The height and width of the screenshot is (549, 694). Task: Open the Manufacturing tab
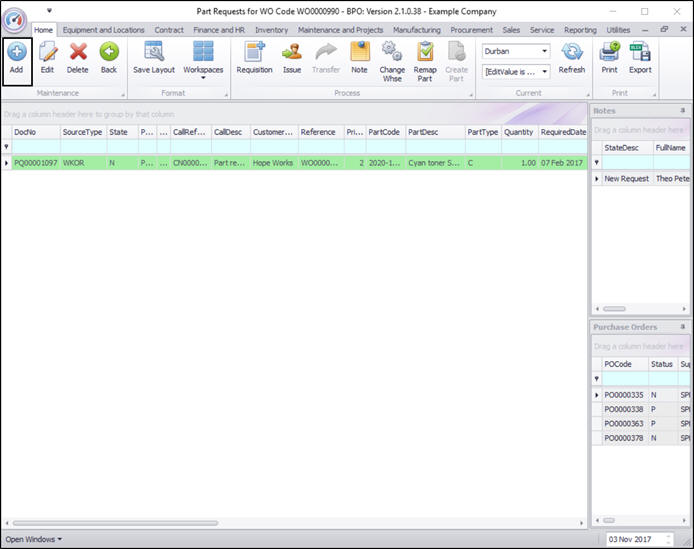(x=417, y=30)
